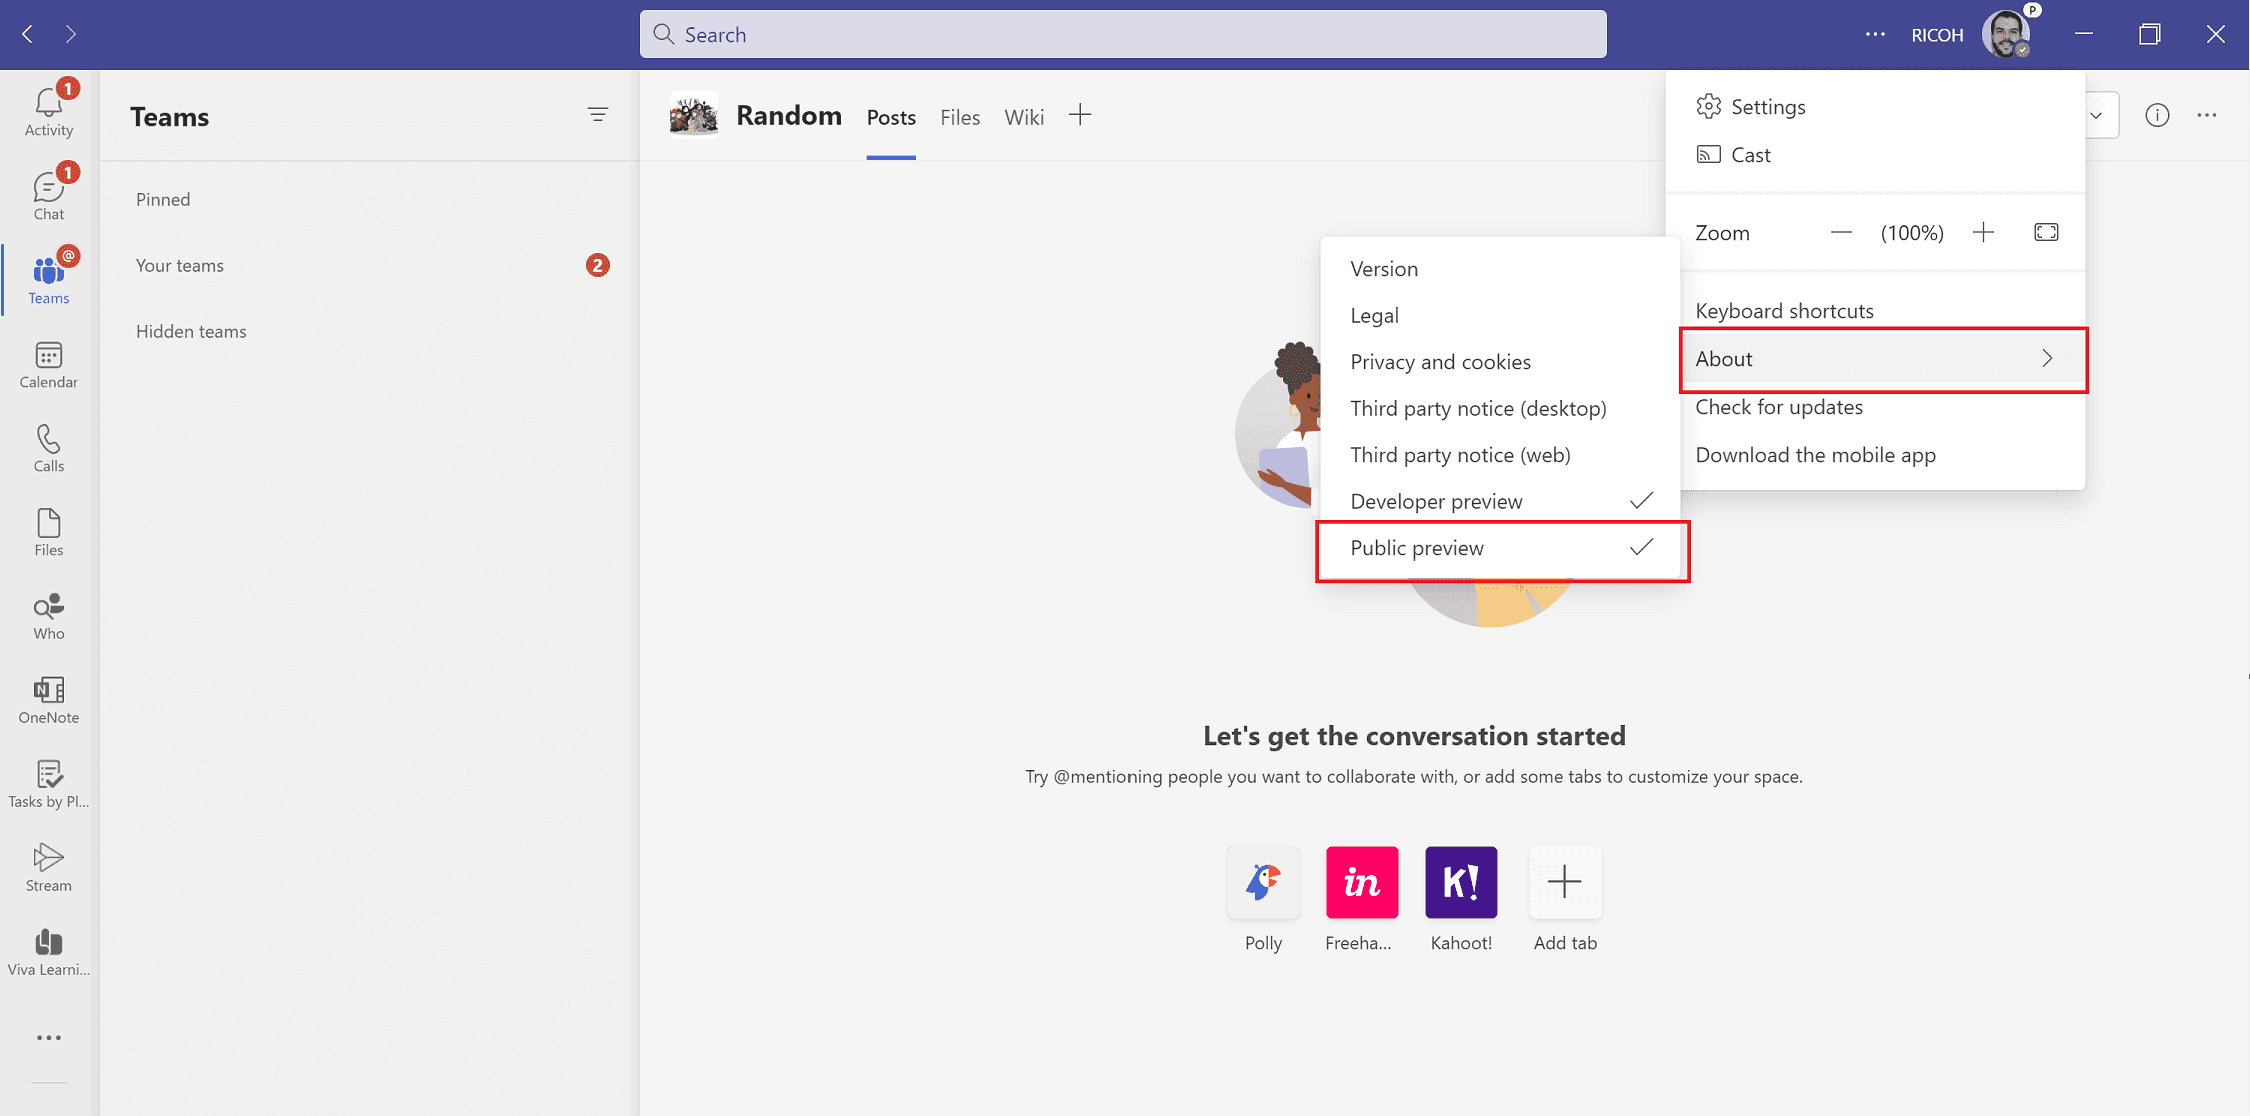Viewport: 2250px width, 1116px height.
Task: Toggle the Public preview option
Action: pyautogui.click(x=1502, y=548)
